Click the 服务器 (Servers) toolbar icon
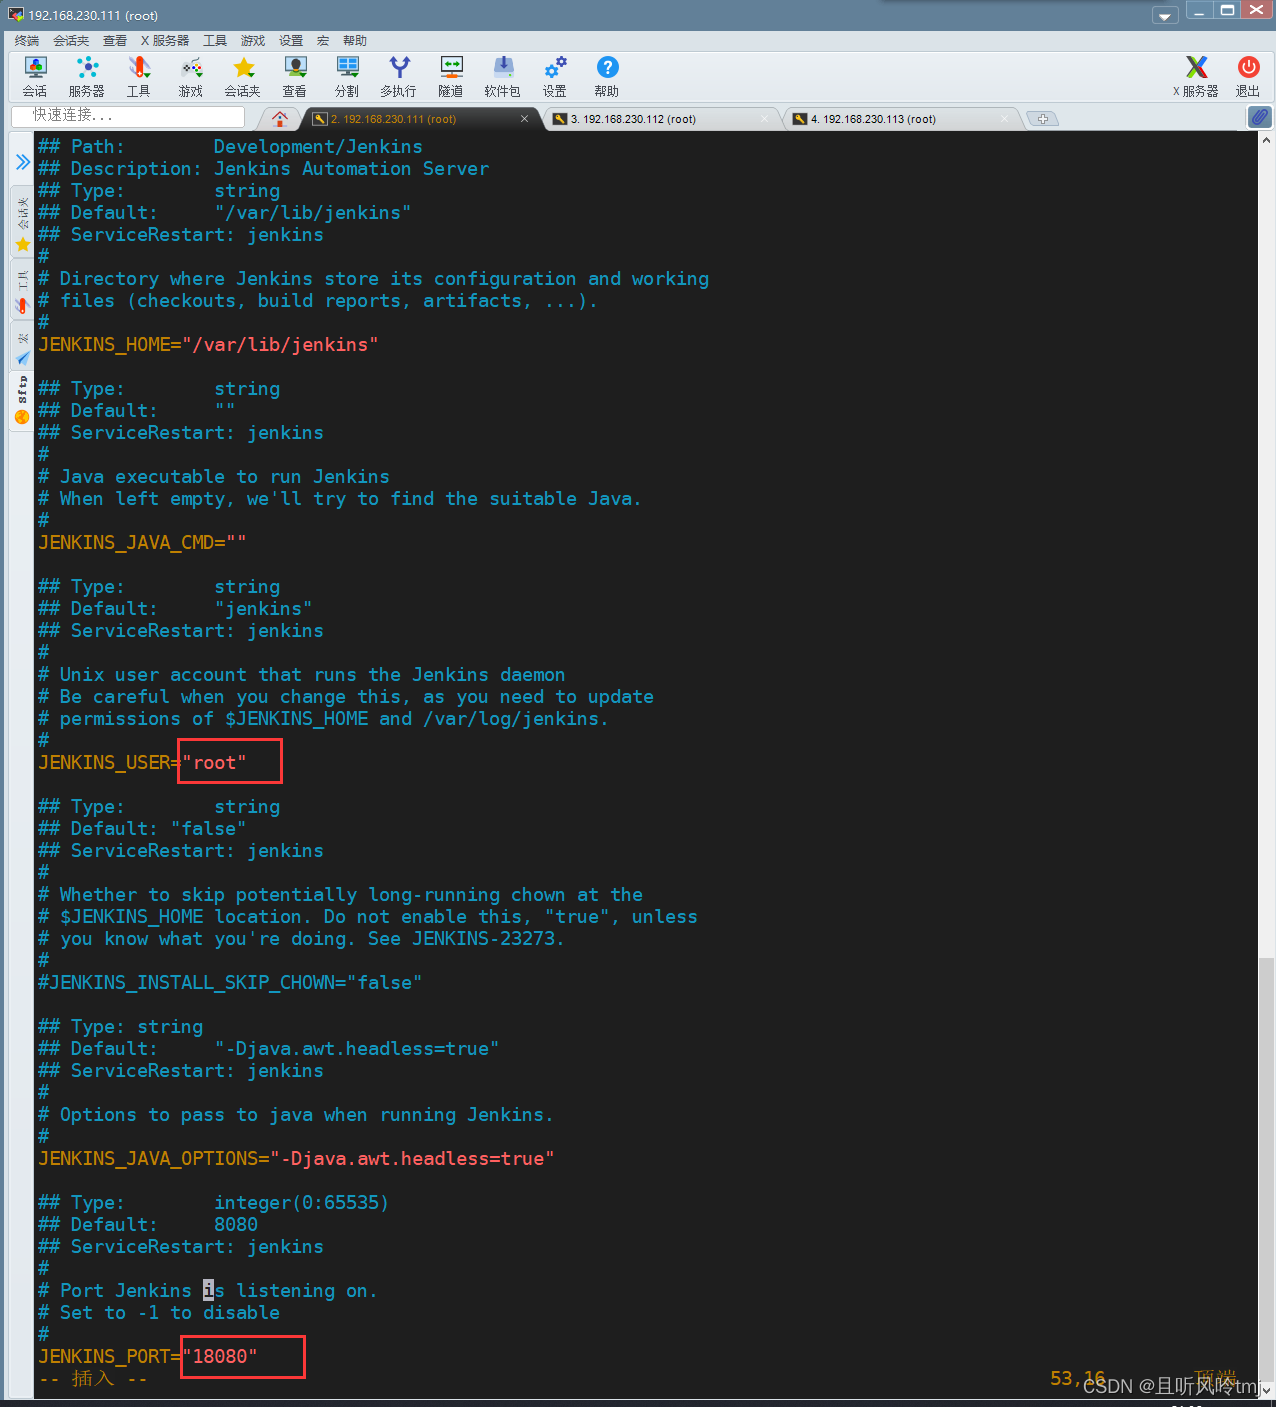The width and height of the screenshot is (1276, 1407). point(87,77)
